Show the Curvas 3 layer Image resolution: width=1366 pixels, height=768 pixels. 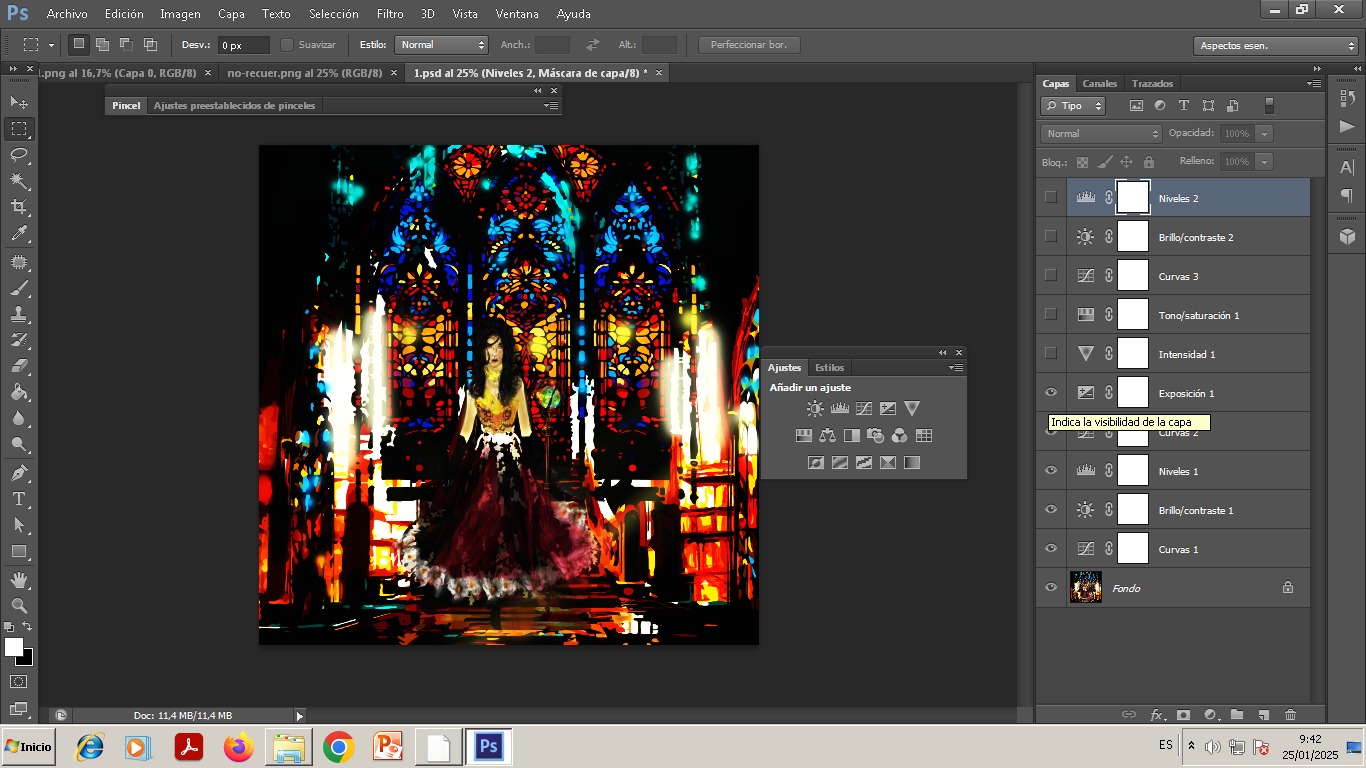tap(1050, 275)
